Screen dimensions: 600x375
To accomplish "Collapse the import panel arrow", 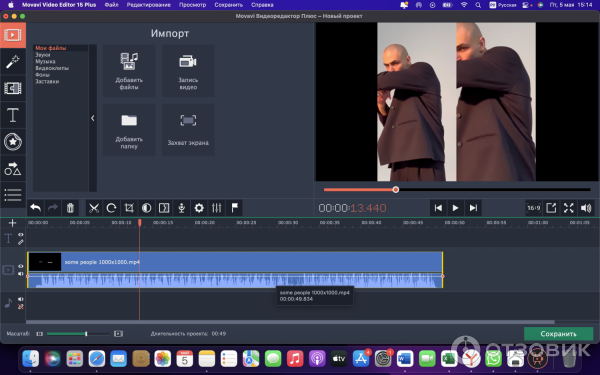I will pyautogui.click(x=93, y=118).
